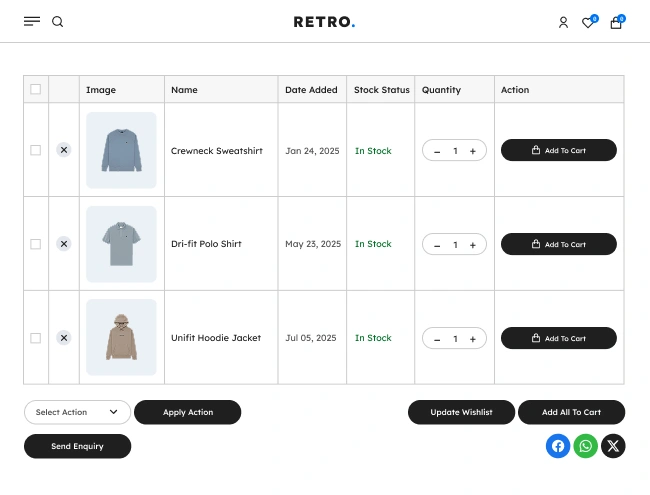Click the Send Enquiry button
The width and height of the screenshot is (650, 495).
click(x=78, y=446)
